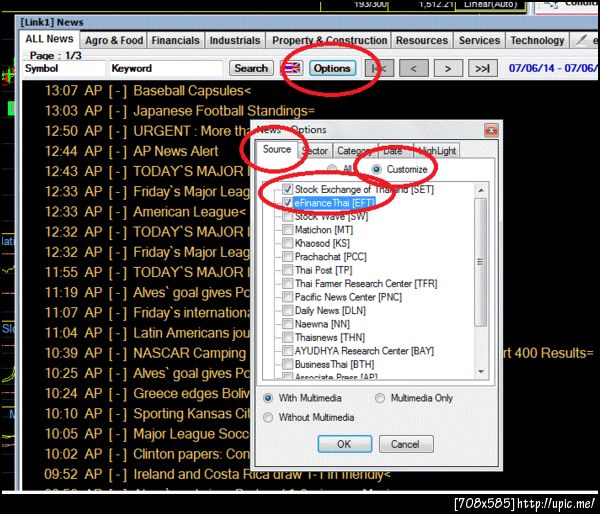Close the News Options dialog
Screen dimensions: 600x514
click(x=491, y=131)
